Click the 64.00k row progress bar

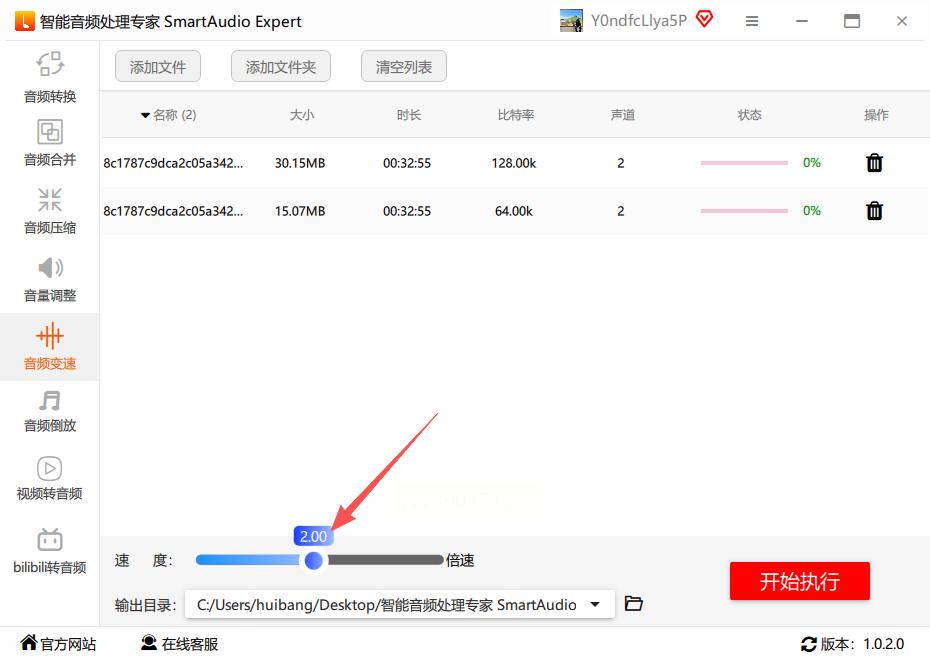[744, 211]
